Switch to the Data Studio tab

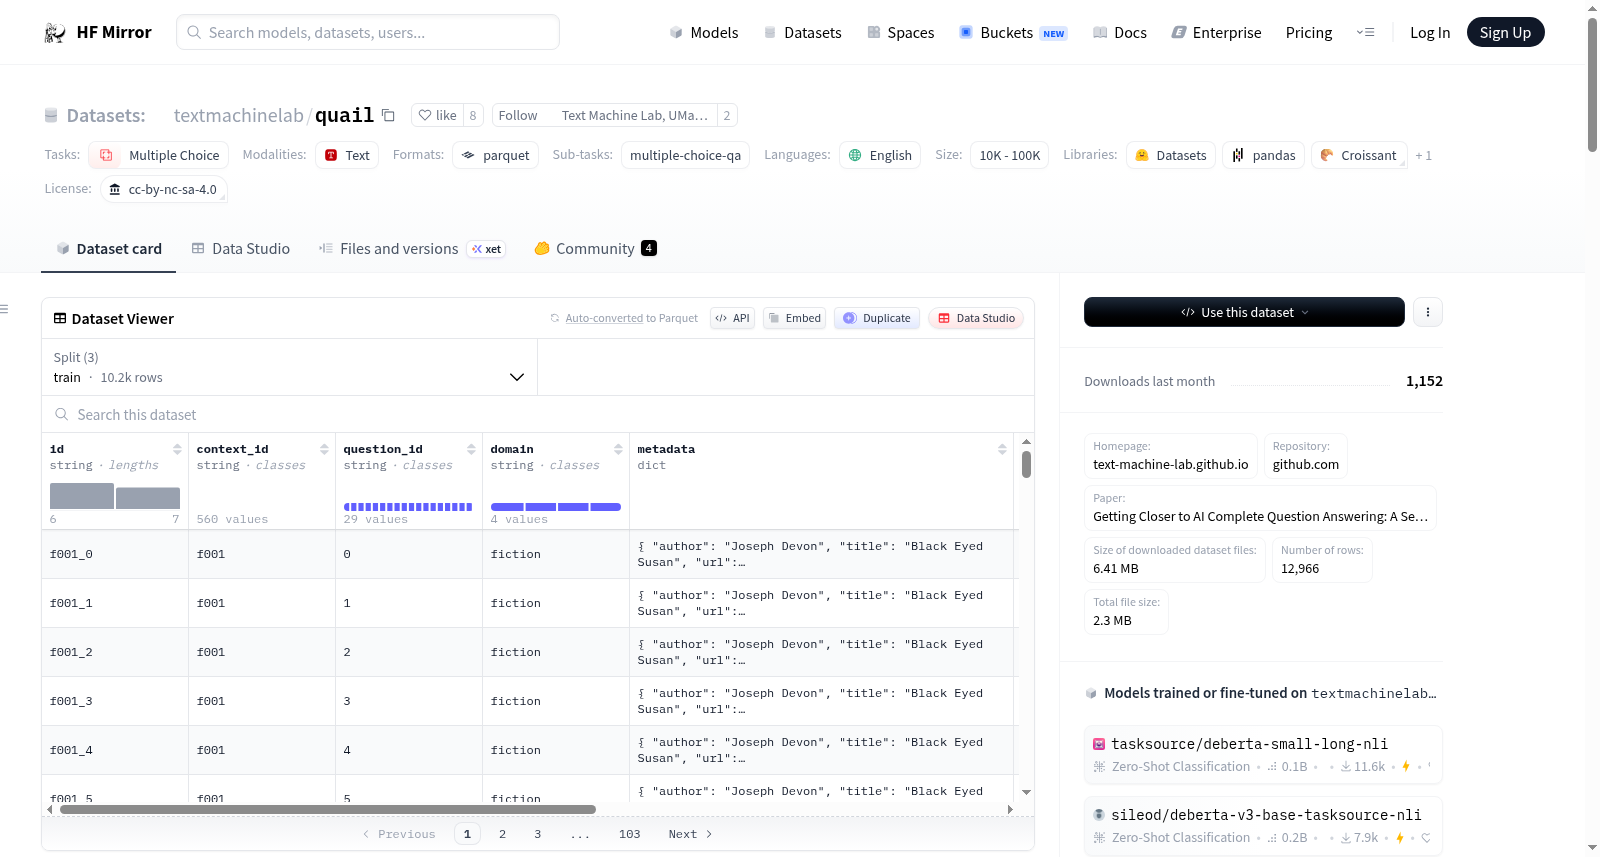click(241, 249)
